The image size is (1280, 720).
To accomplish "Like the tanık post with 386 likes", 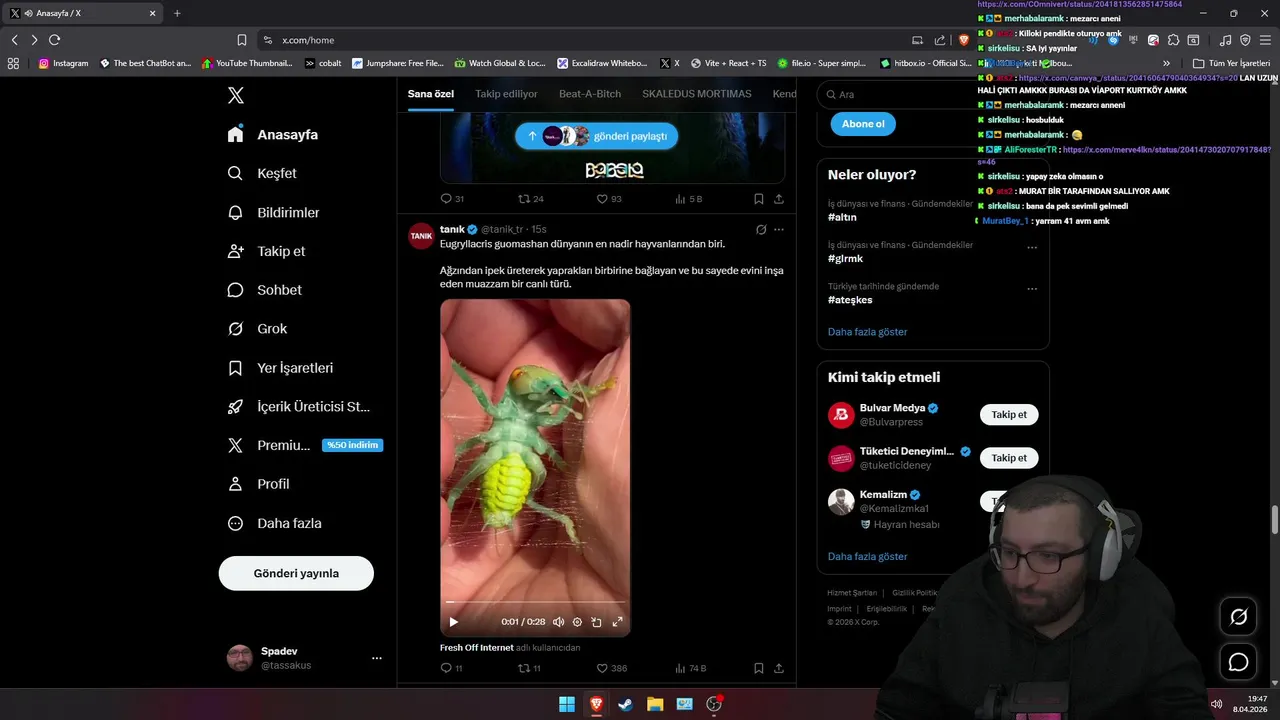I will pos(602,668).
